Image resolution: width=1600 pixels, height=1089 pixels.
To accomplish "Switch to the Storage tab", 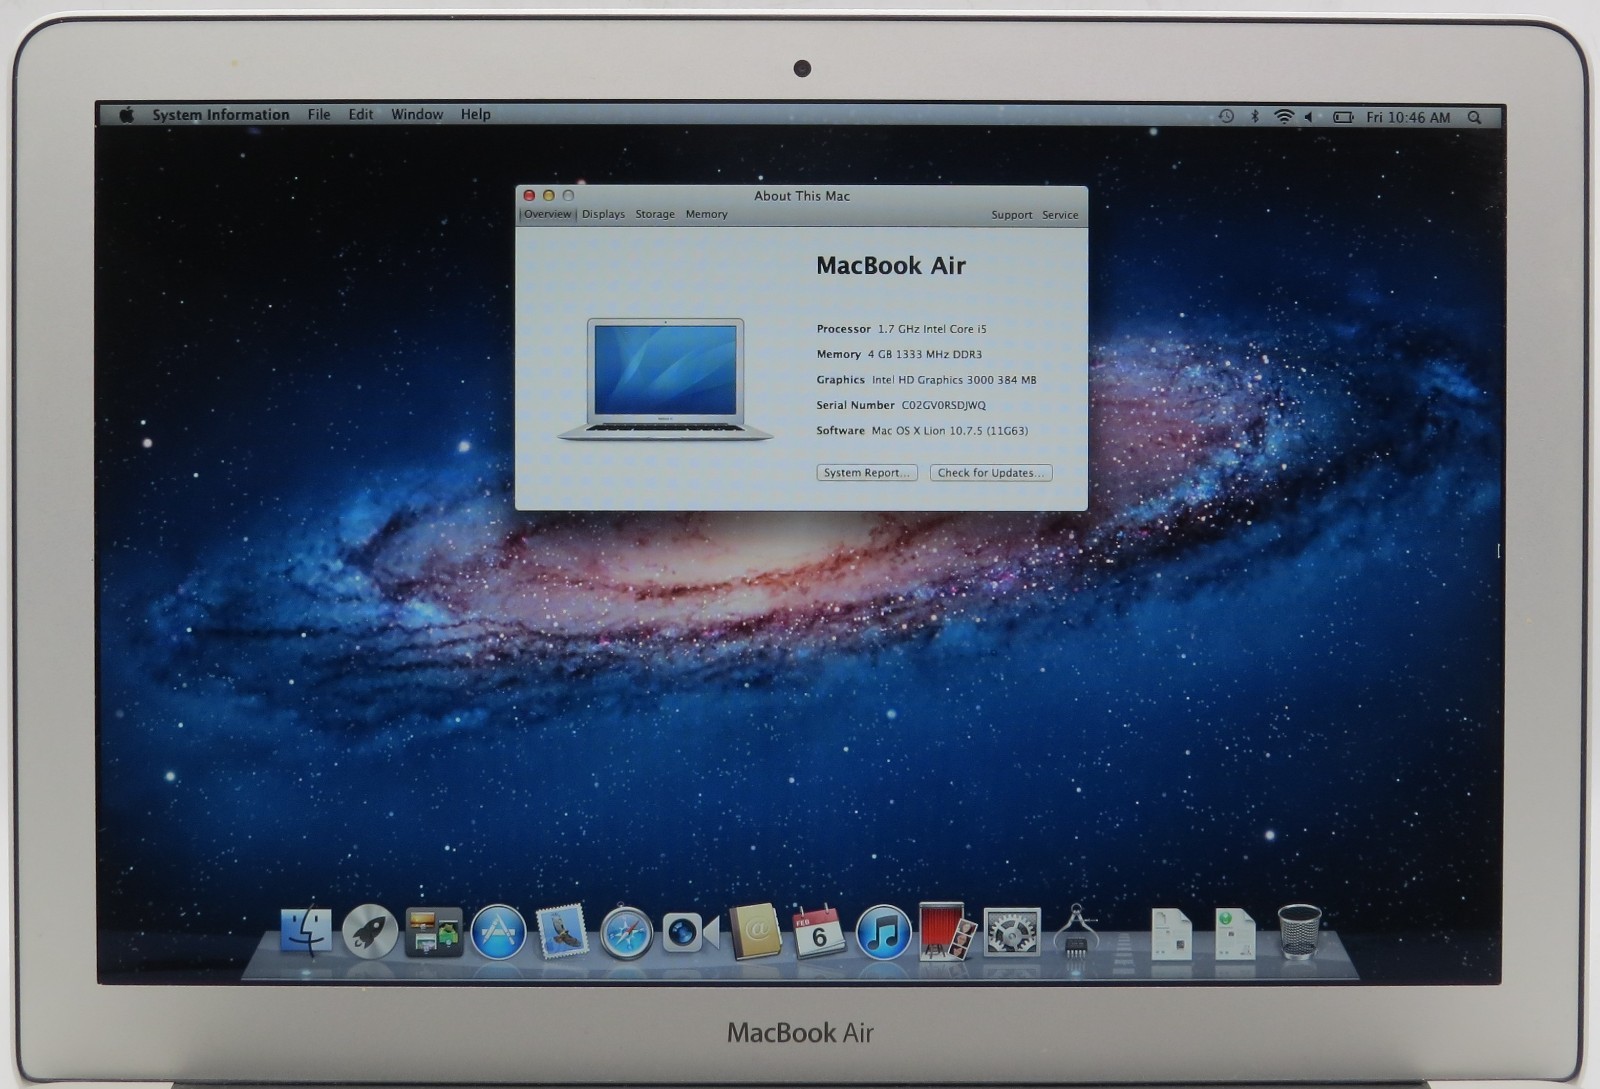I will point(655,214).
